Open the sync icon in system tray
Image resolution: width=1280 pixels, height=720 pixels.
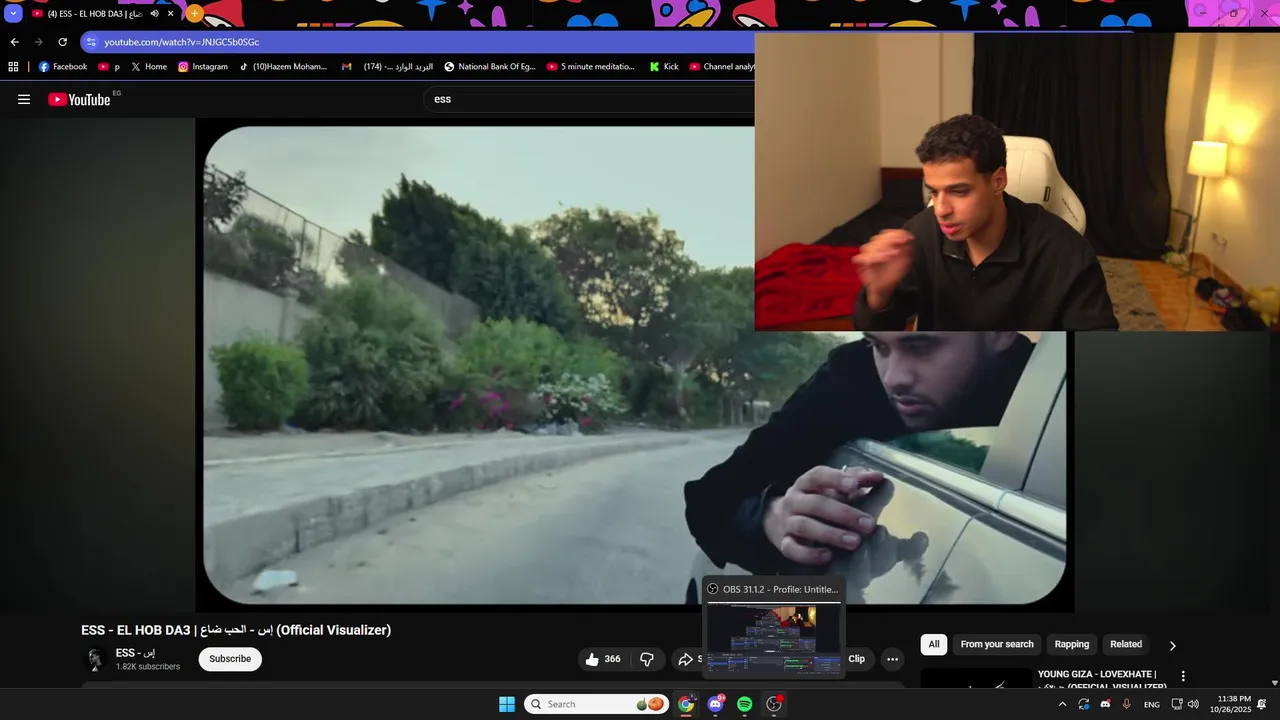(x=1084, y=704)
